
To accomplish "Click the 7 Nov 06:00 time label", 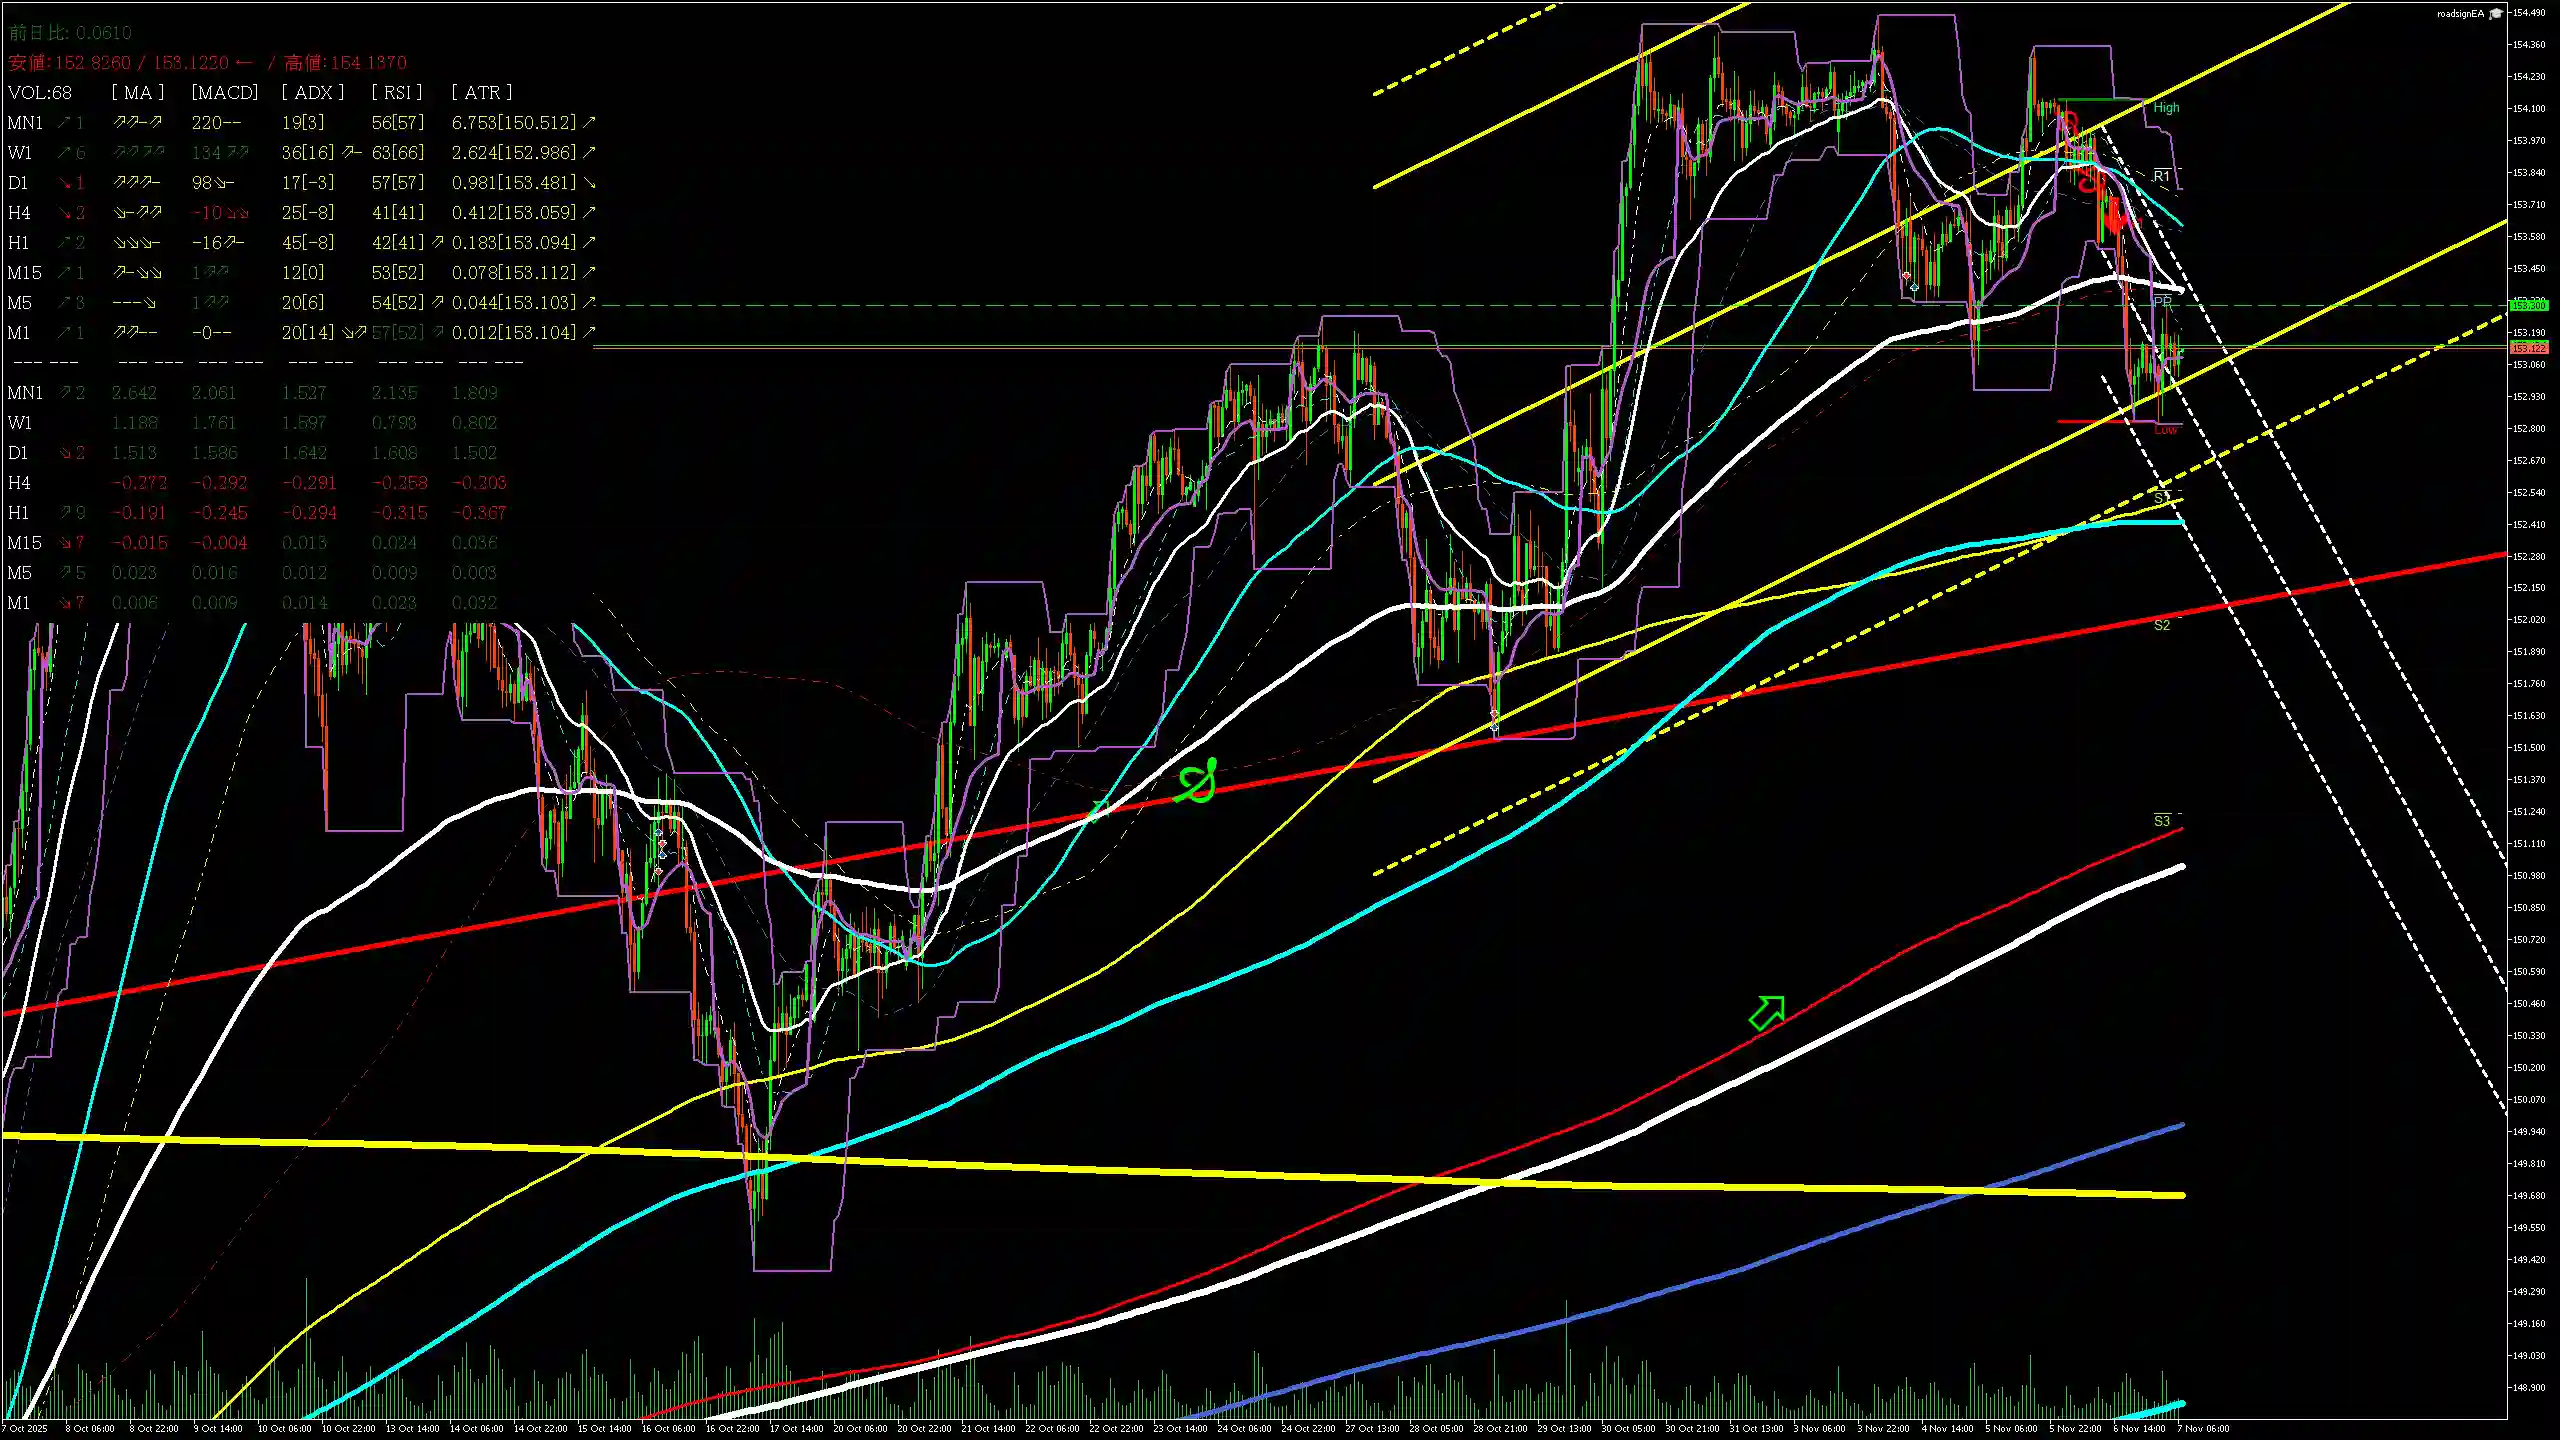I will pyautogui.click(x=2203, y=1428).
